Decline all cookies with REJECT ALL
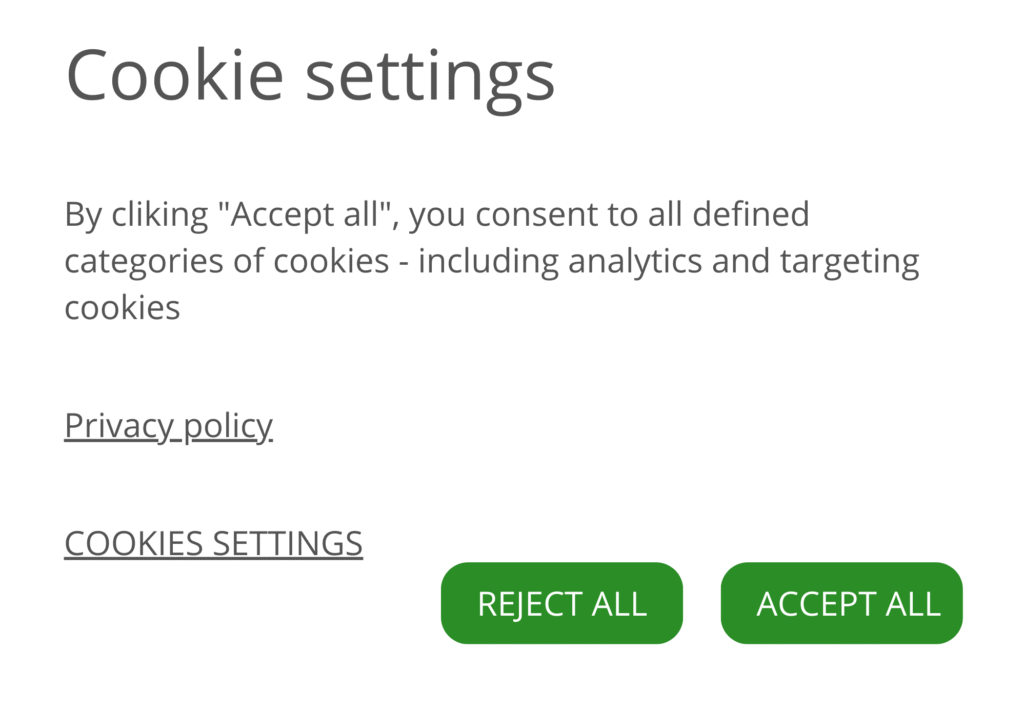This screenshot has height=708, width=1024. 561,603
